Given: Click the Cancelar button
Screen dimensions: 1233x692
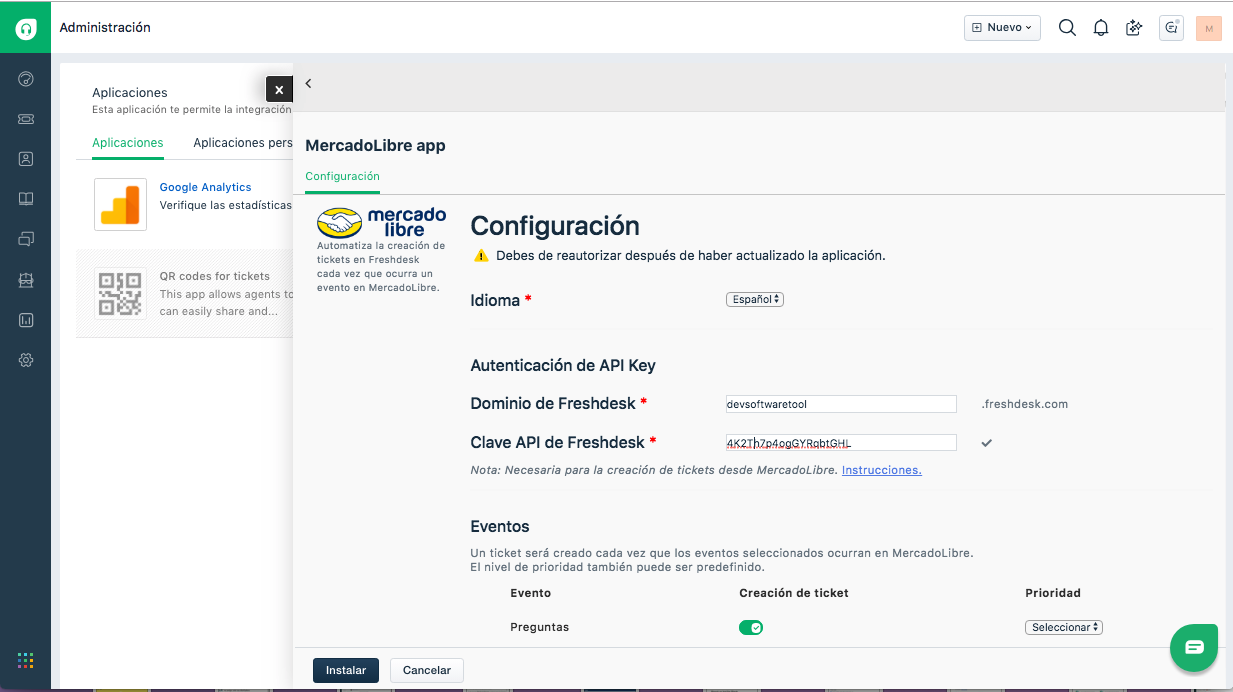Looking at the screenshot, I should [x=427, y=670].
